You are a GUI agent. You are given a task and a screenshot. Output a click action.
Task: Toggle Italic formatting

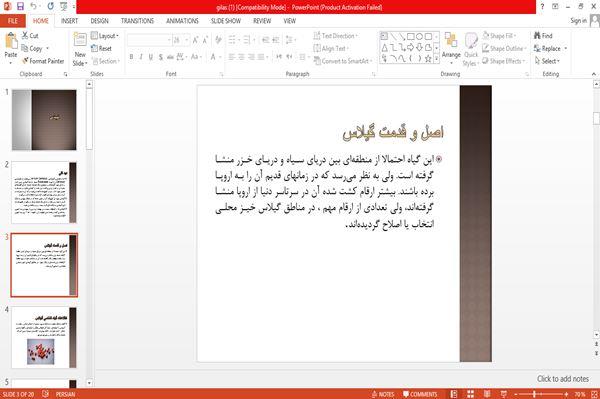[x=141, y=57]
